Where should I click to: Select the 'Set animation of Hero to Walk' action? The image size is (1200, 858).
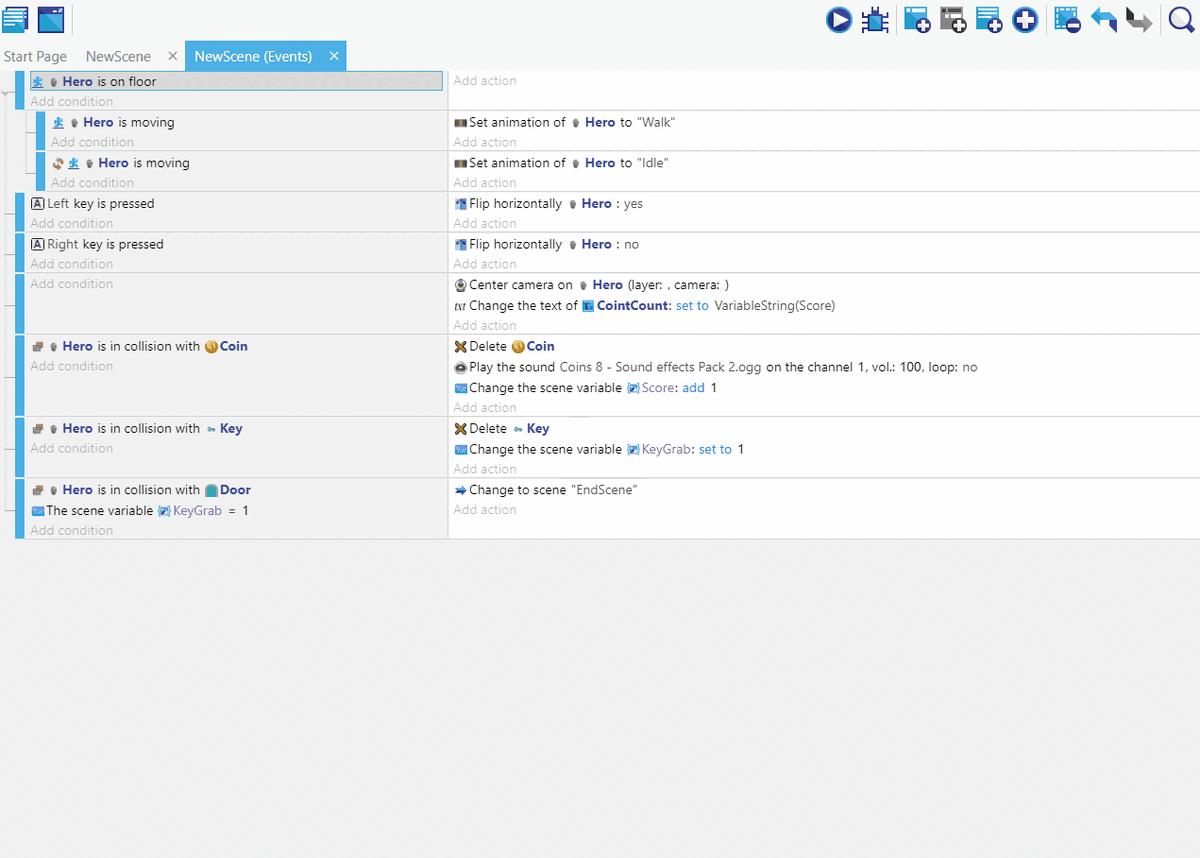(x=564, y=123)
